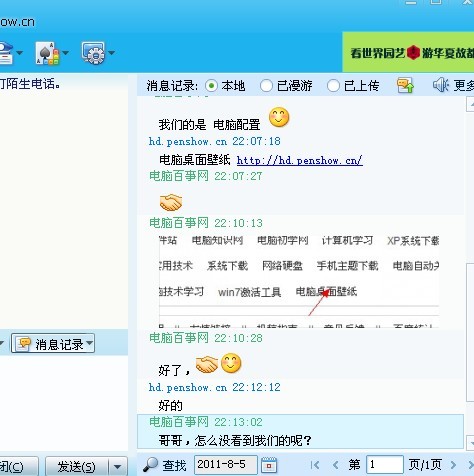Click the speaker icon beside 更多
The width and height of the screenshot is (474, 476).
tap(441, 85)
